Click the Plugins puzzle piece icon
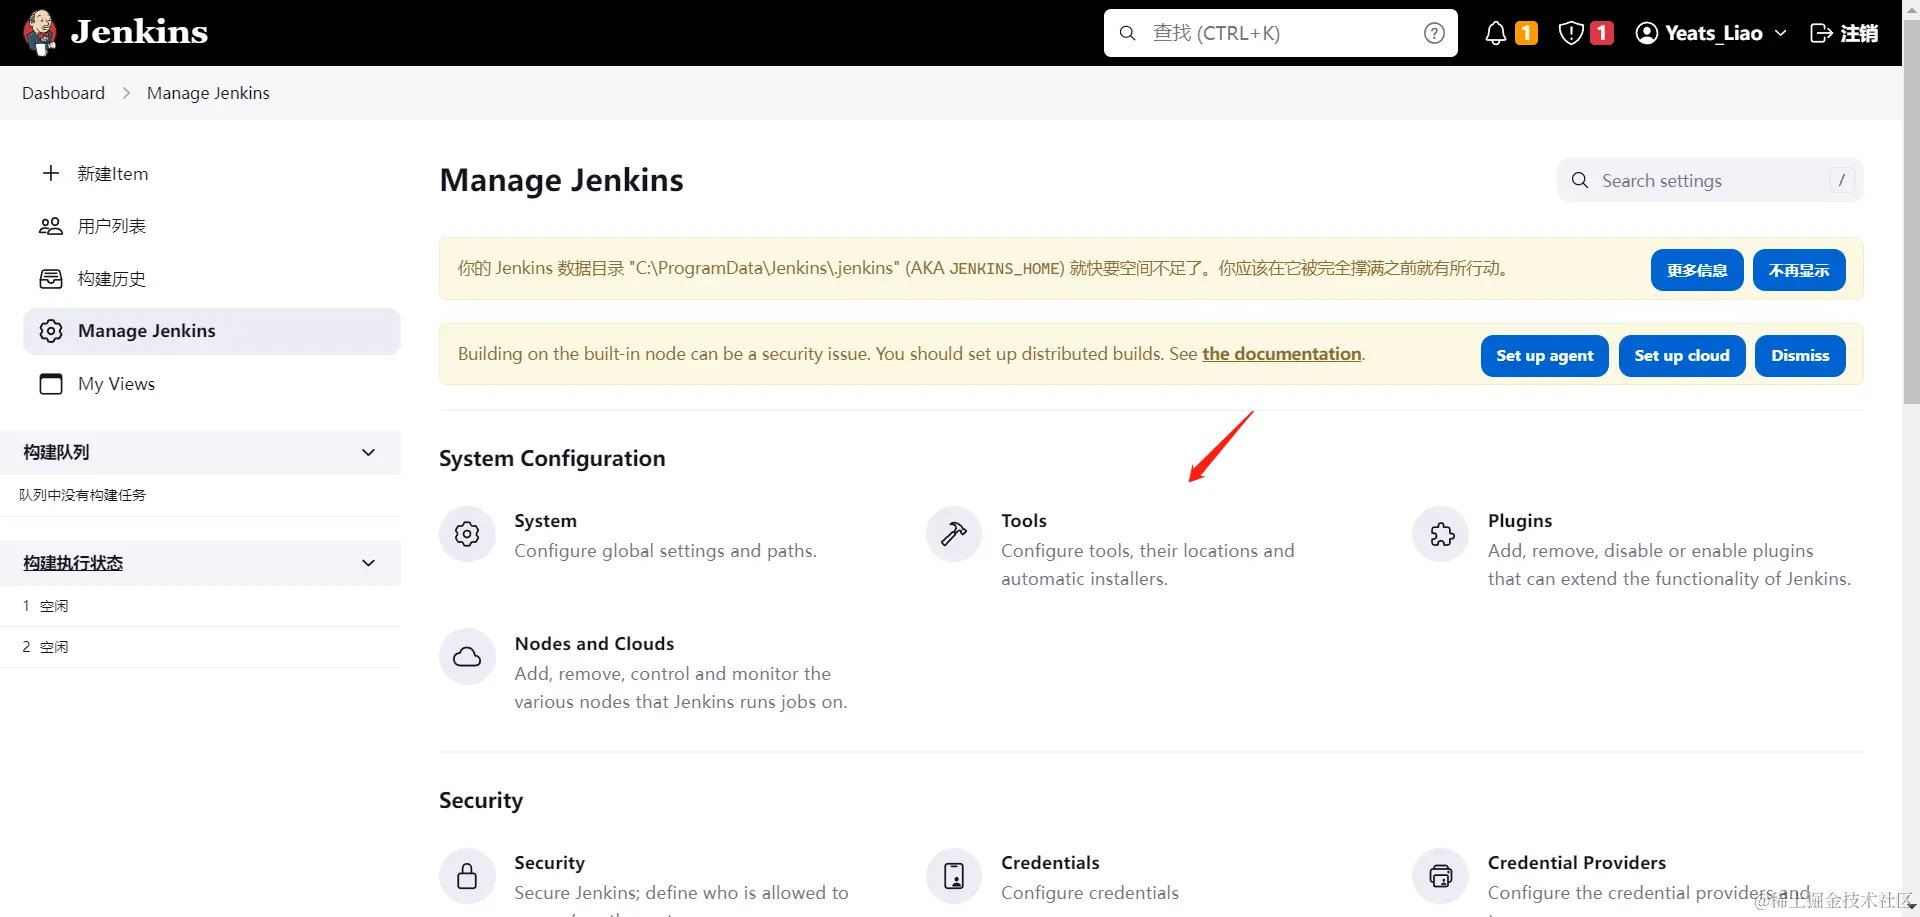Image resolution: width=1920 pixels, height=917 pixels. tap(1441, 534)
